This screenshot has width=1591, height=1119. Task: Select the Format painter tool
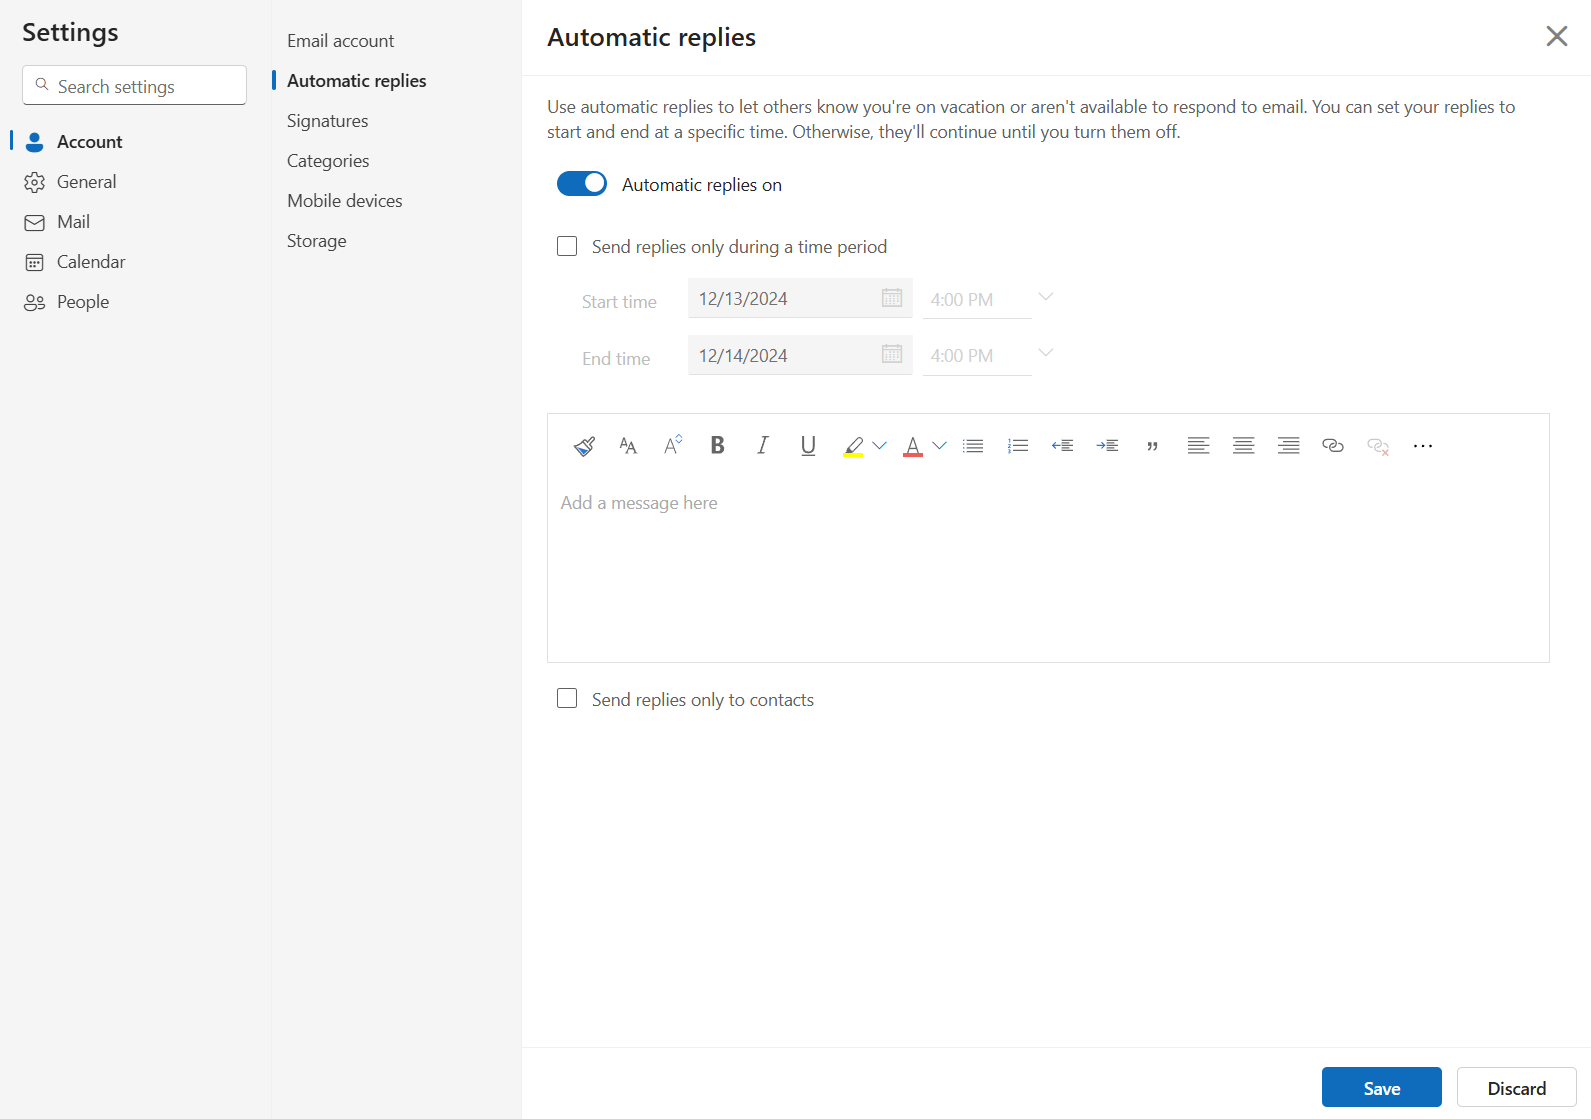[585, 446]
